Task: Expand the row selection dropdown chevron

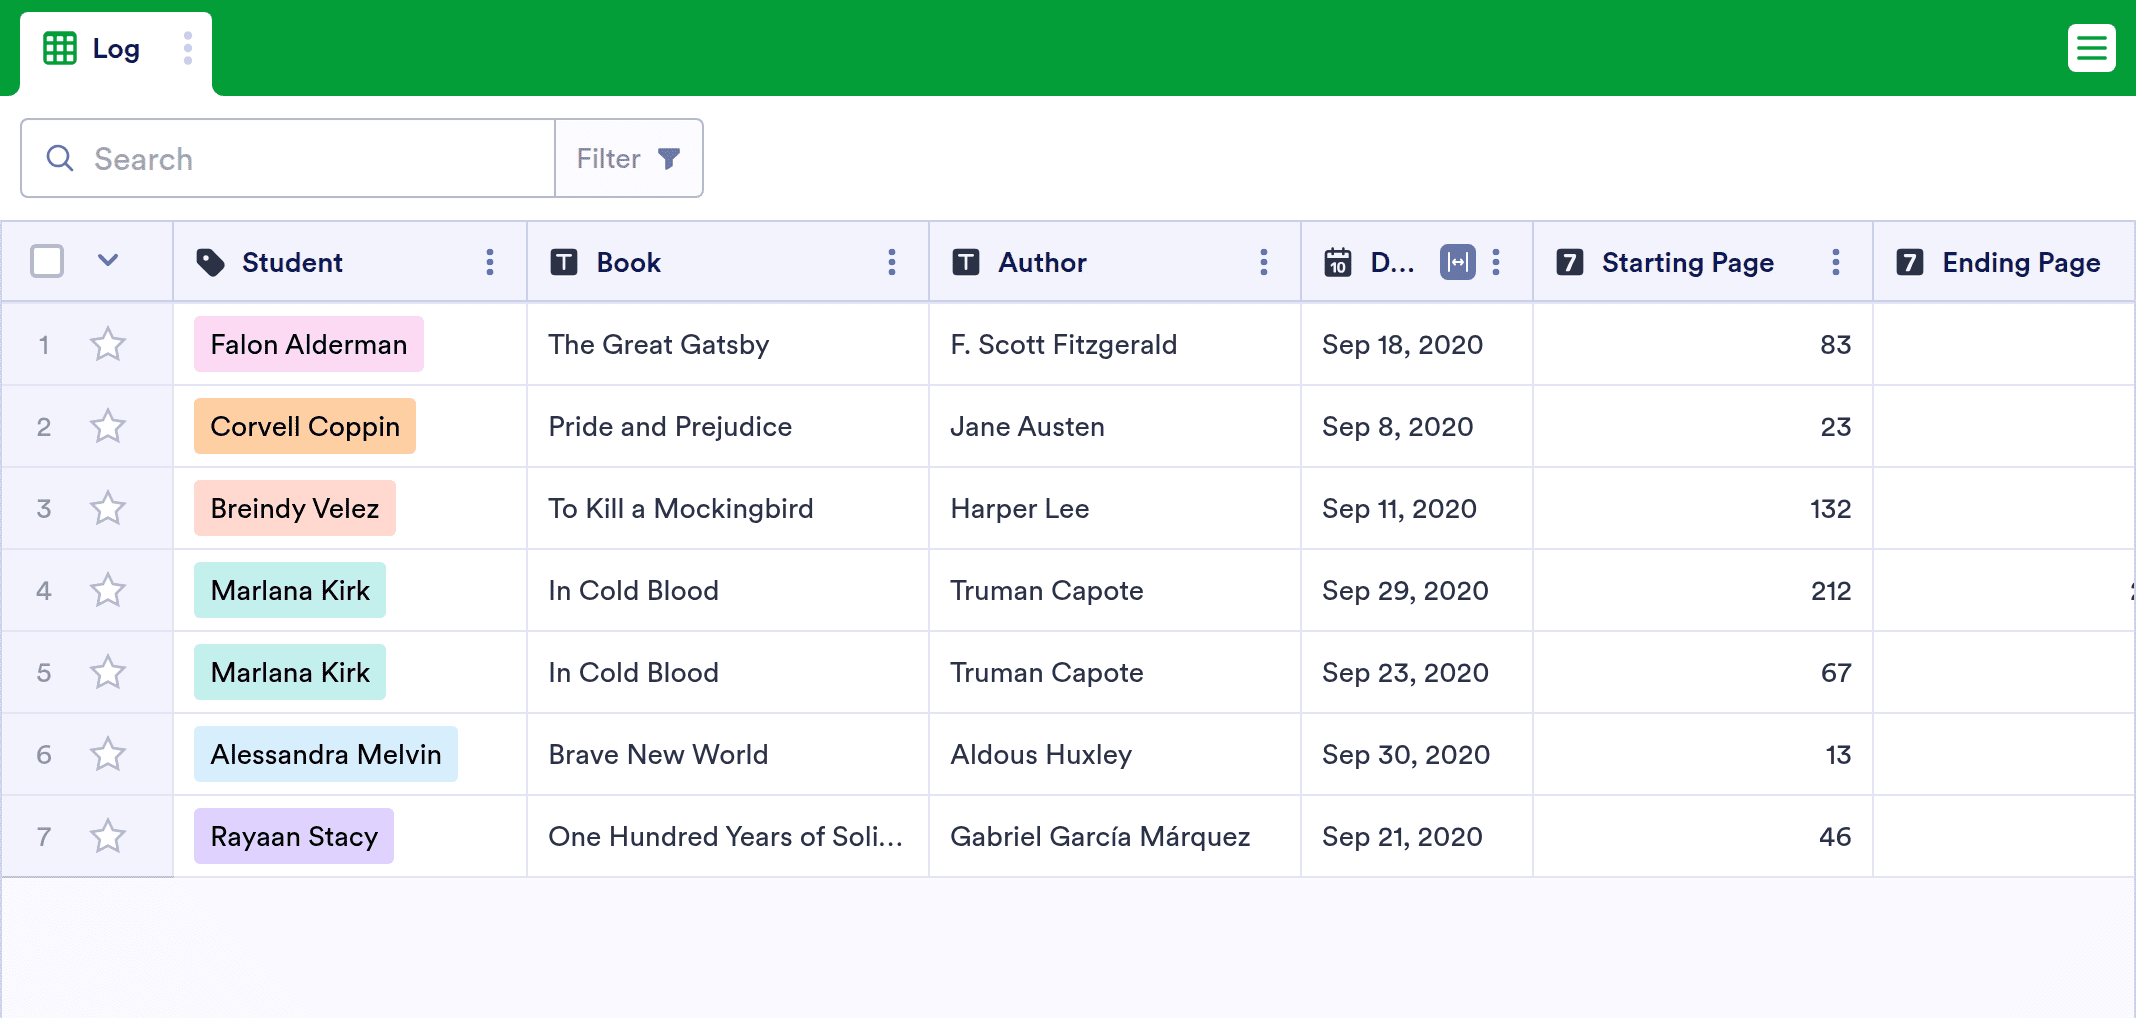Action: click(x=108, y=261)
